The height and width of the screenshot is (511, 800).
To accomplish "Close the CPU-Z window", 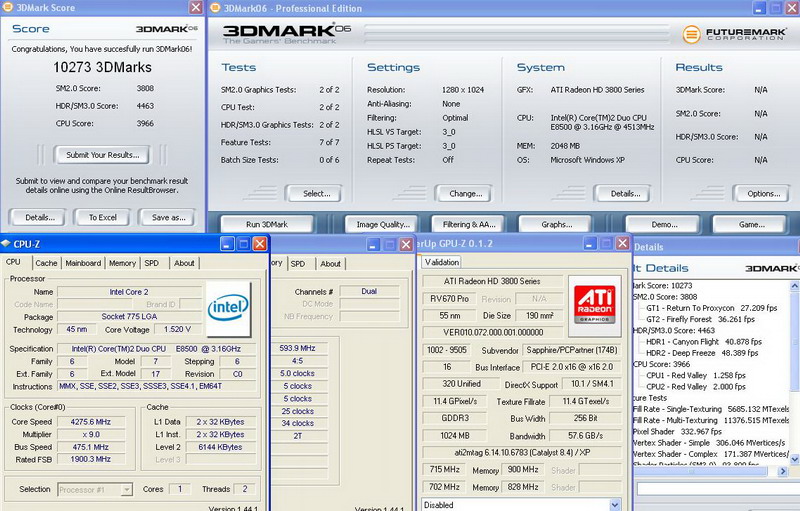I will (260, 244).
